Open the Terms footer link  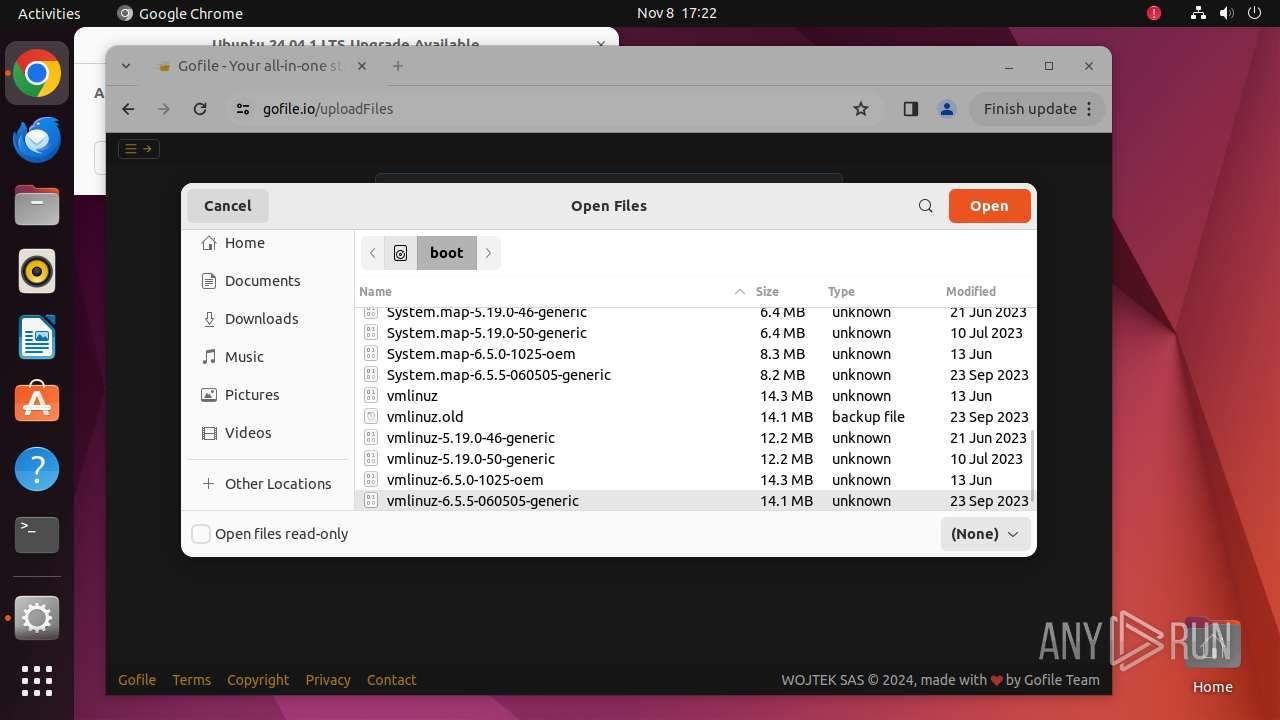[191, 680]
